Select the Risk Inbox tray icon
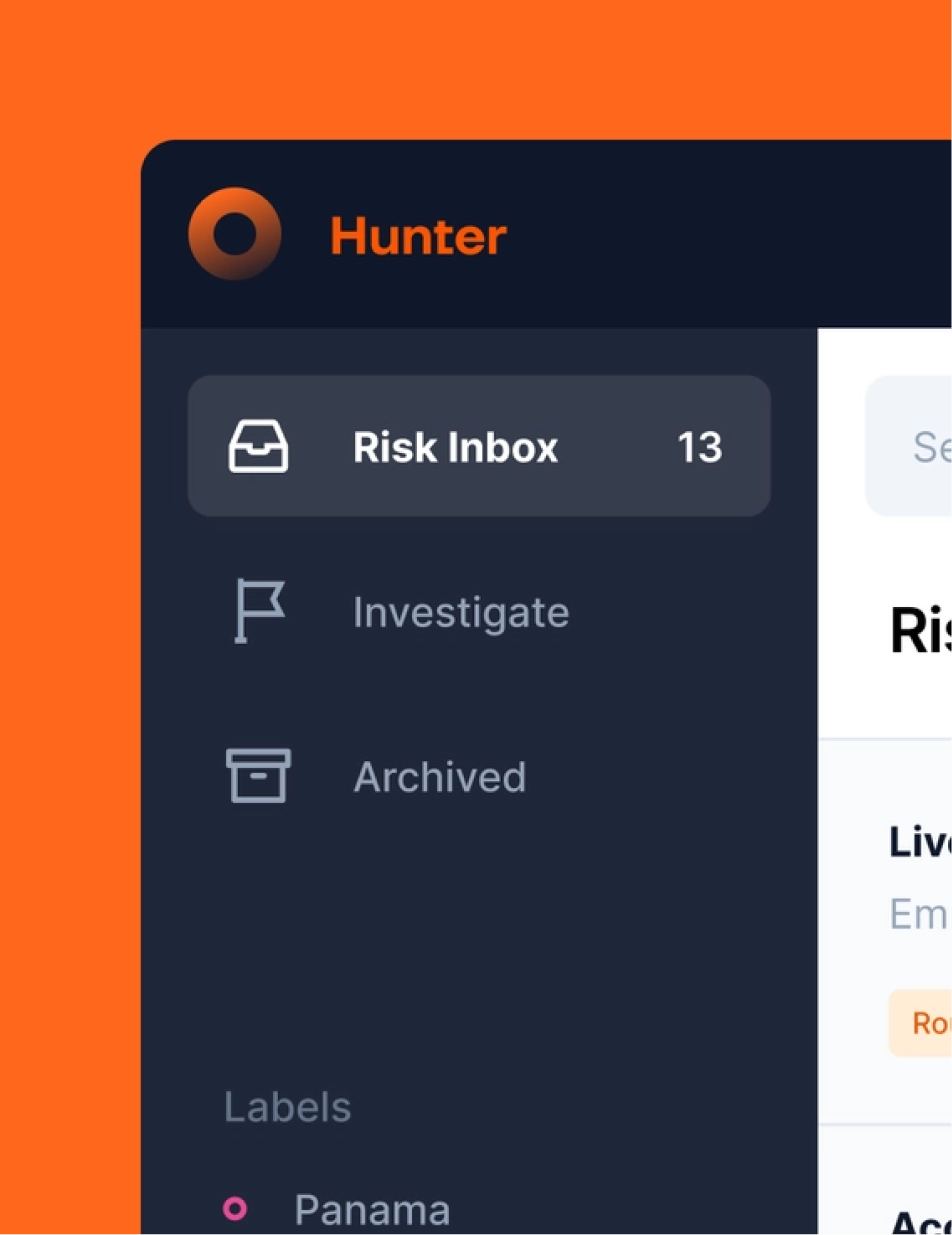The image size is (952, 1235). tap(258, 446)
